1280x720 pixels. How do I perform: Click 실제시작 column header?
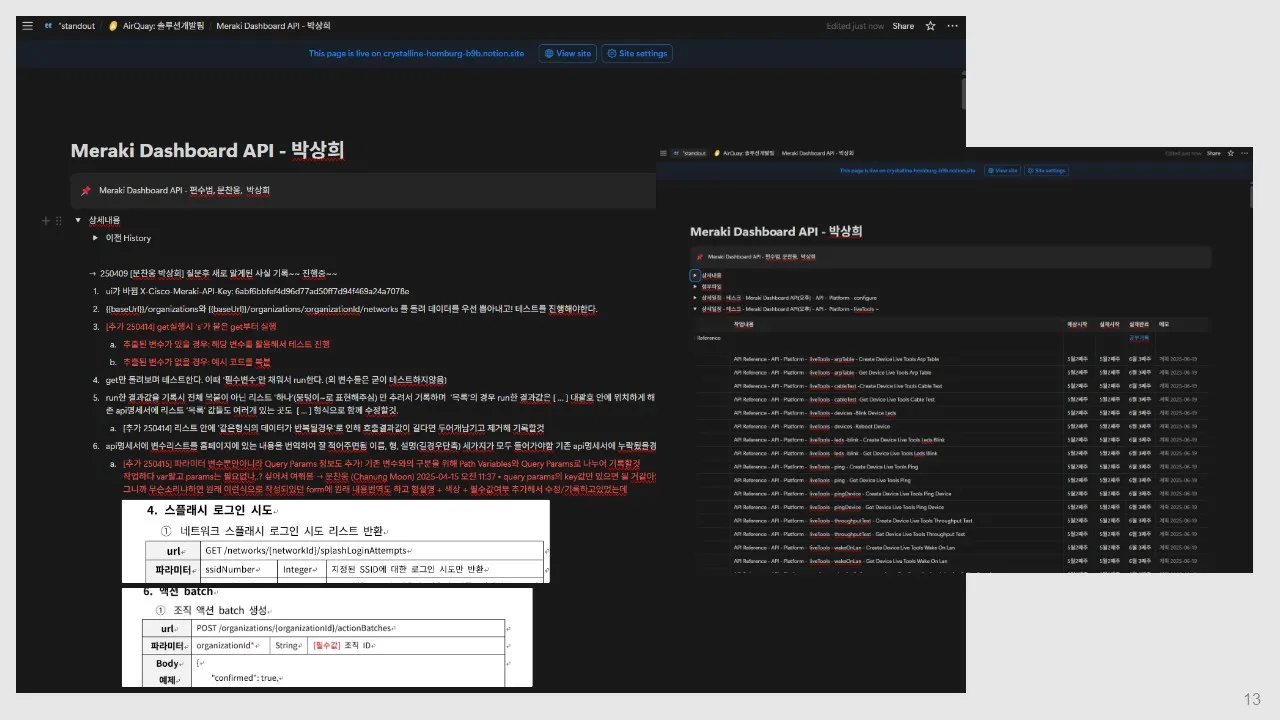pyautogui.click(x=1109, y=325)
